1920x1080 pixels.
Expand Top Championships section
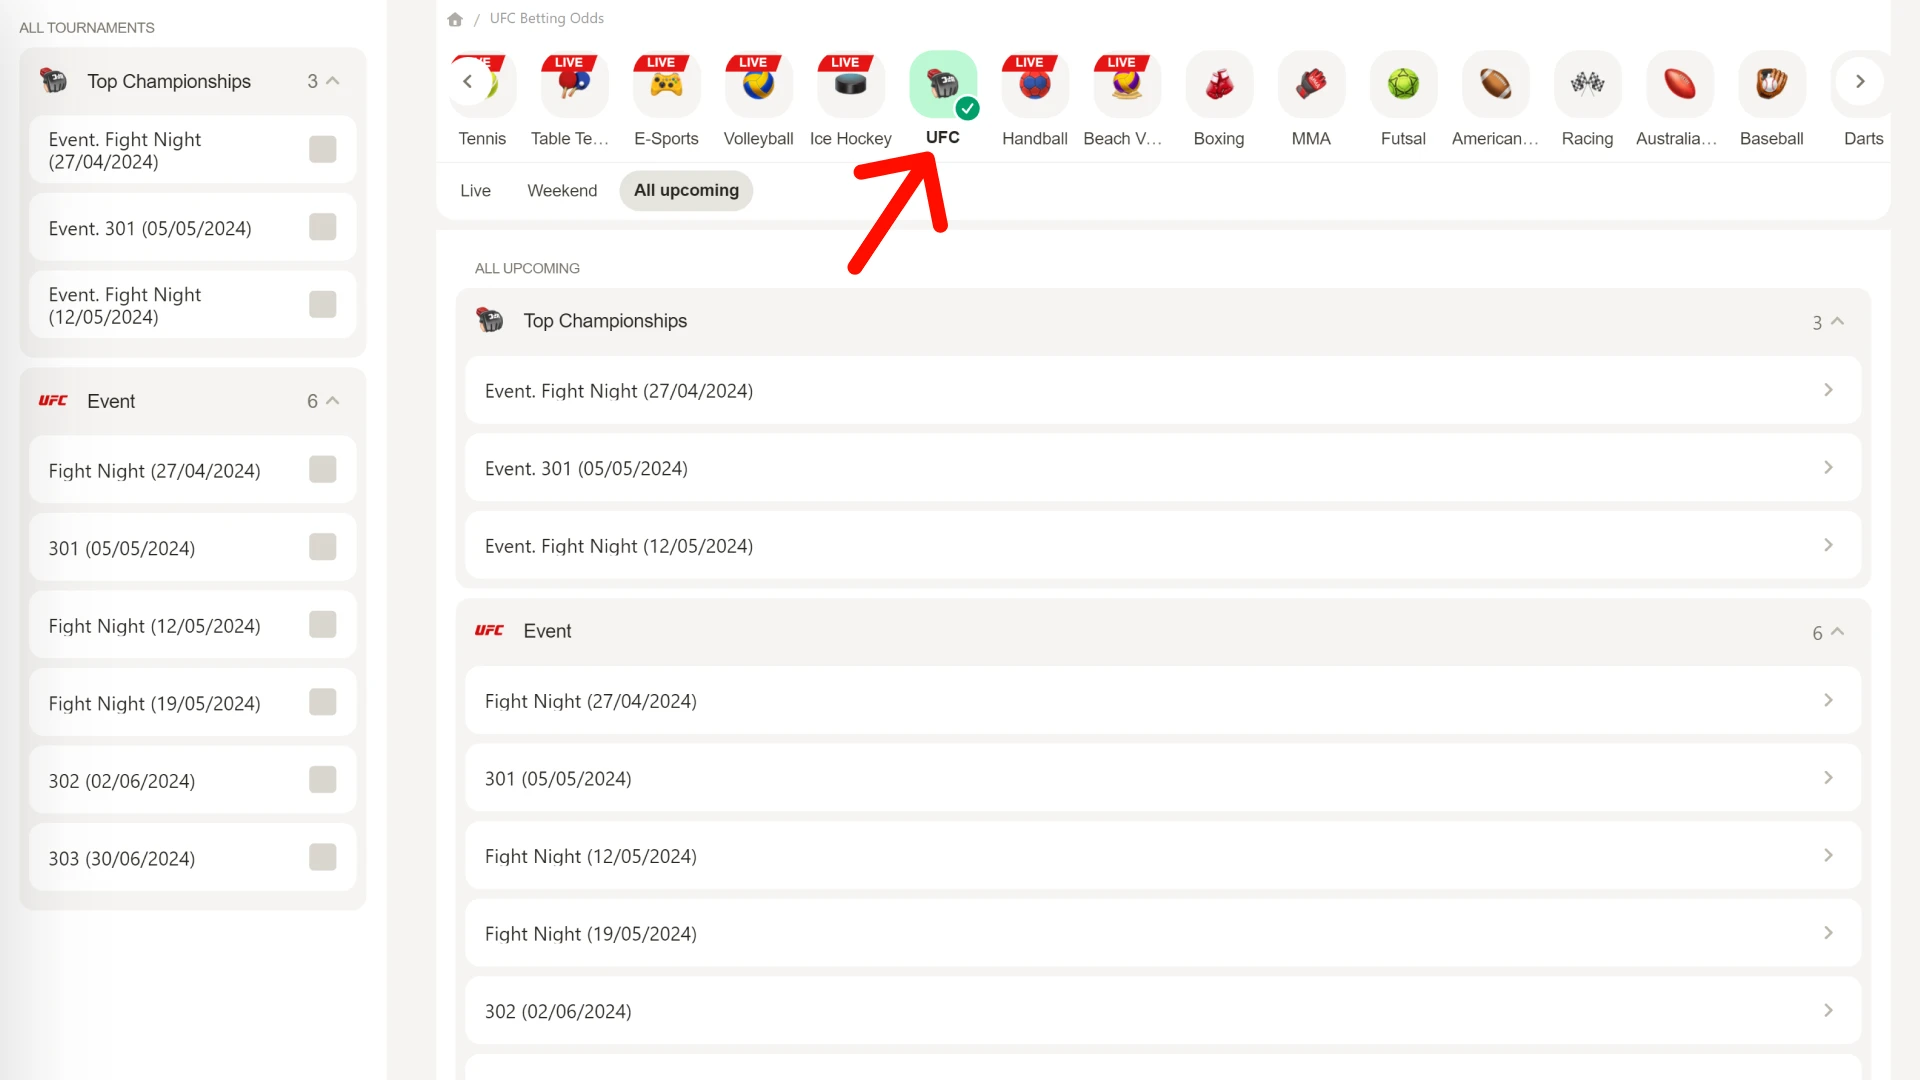tap(1828, 320)
